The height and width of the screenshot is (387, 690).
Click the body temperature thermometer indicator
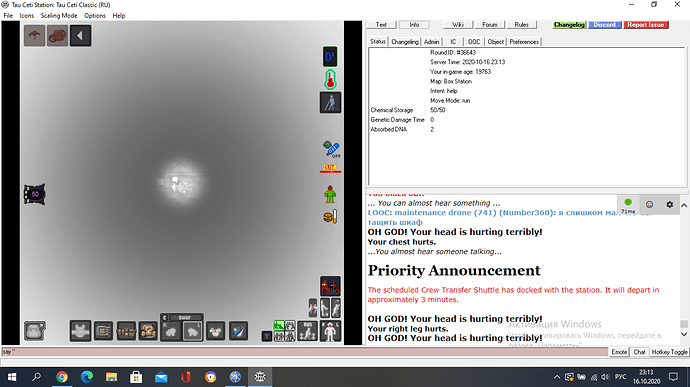(x=330, y=80)
